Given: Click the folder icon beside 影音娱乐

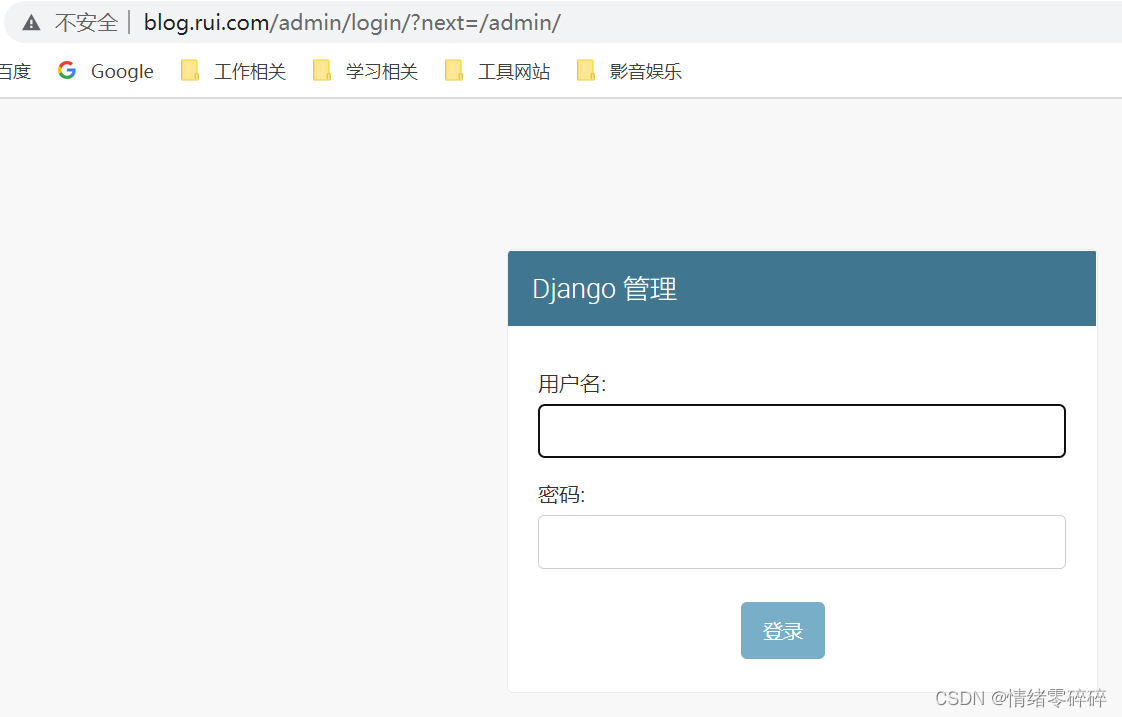Looking at the screenshot, I should (x=585, y=70).
